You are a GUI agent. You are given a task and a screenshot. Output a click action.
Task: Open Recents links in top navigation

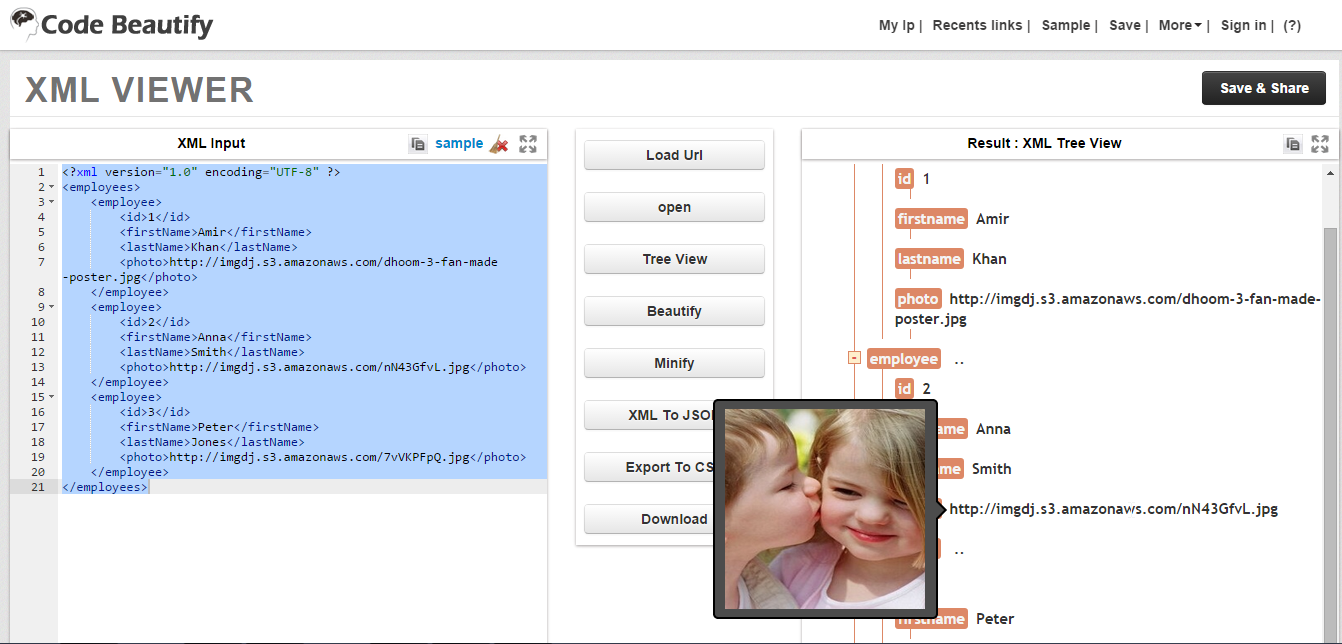tap(977, 25)
